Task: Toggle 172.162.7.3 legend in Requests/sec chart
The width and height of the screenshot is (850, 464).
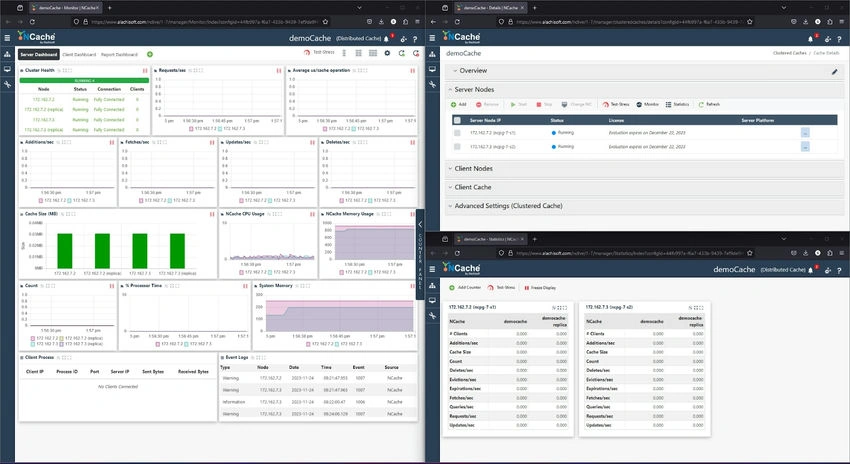Action: pos(233,128)
